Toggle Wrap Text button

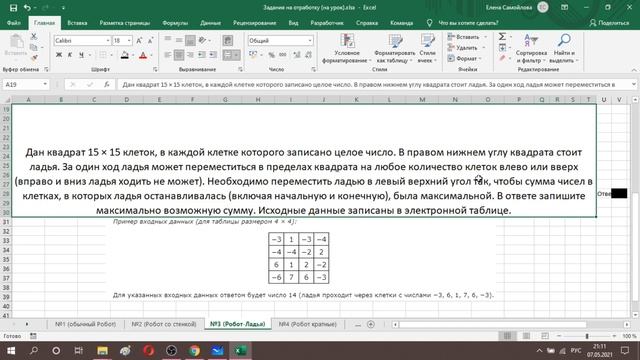tap(228, 40)
